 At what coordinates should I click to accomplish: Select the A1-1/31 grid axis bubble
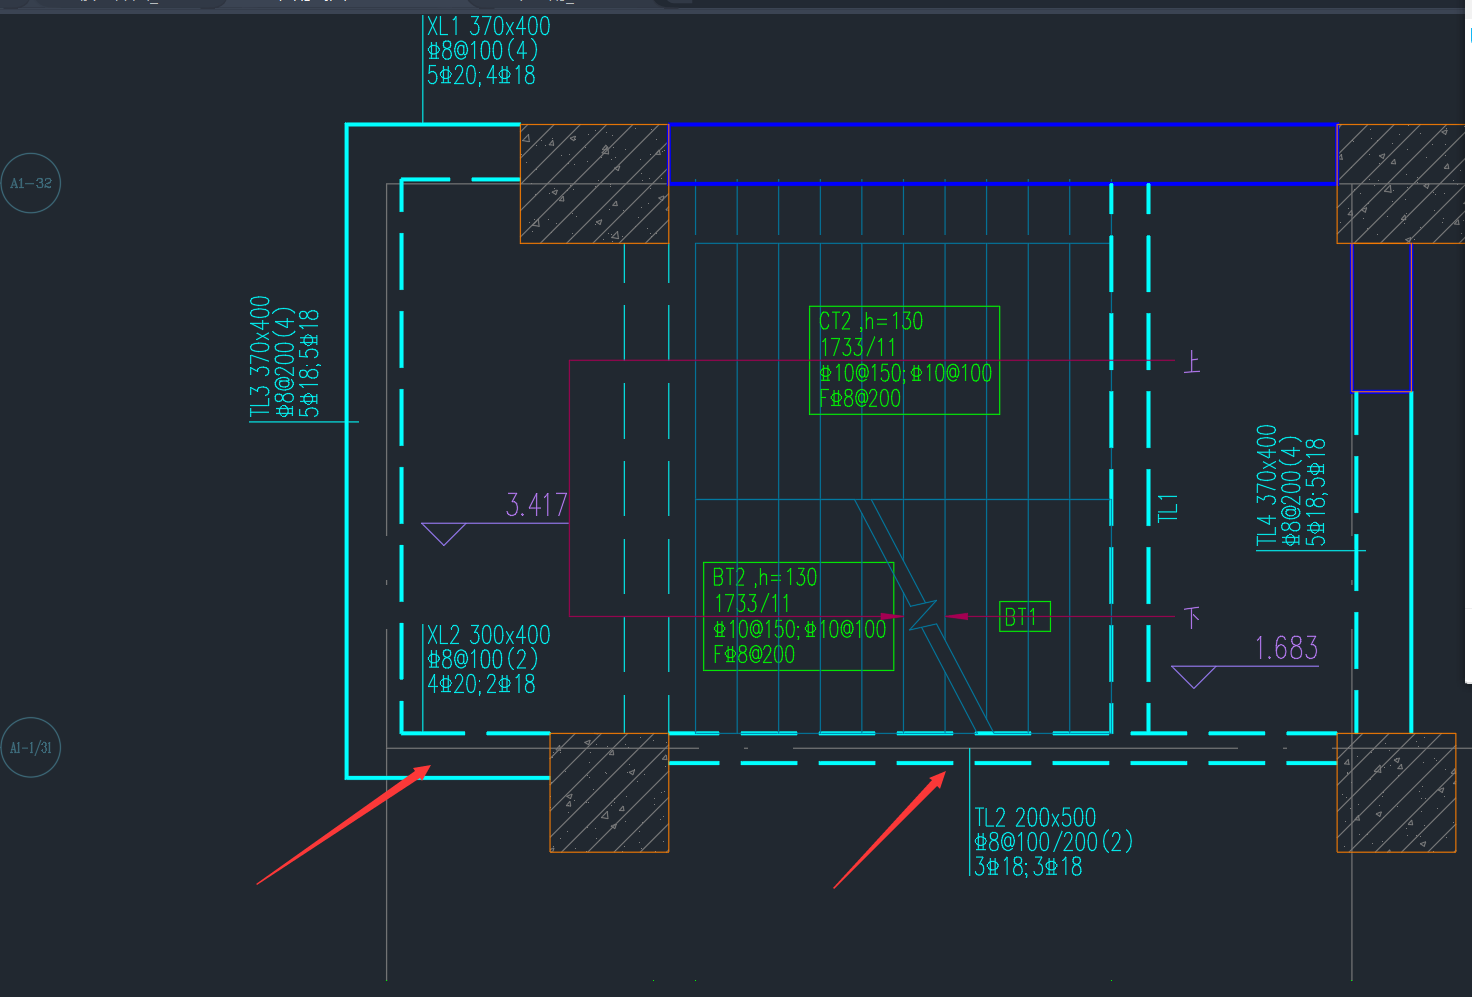tap(31, 748)
